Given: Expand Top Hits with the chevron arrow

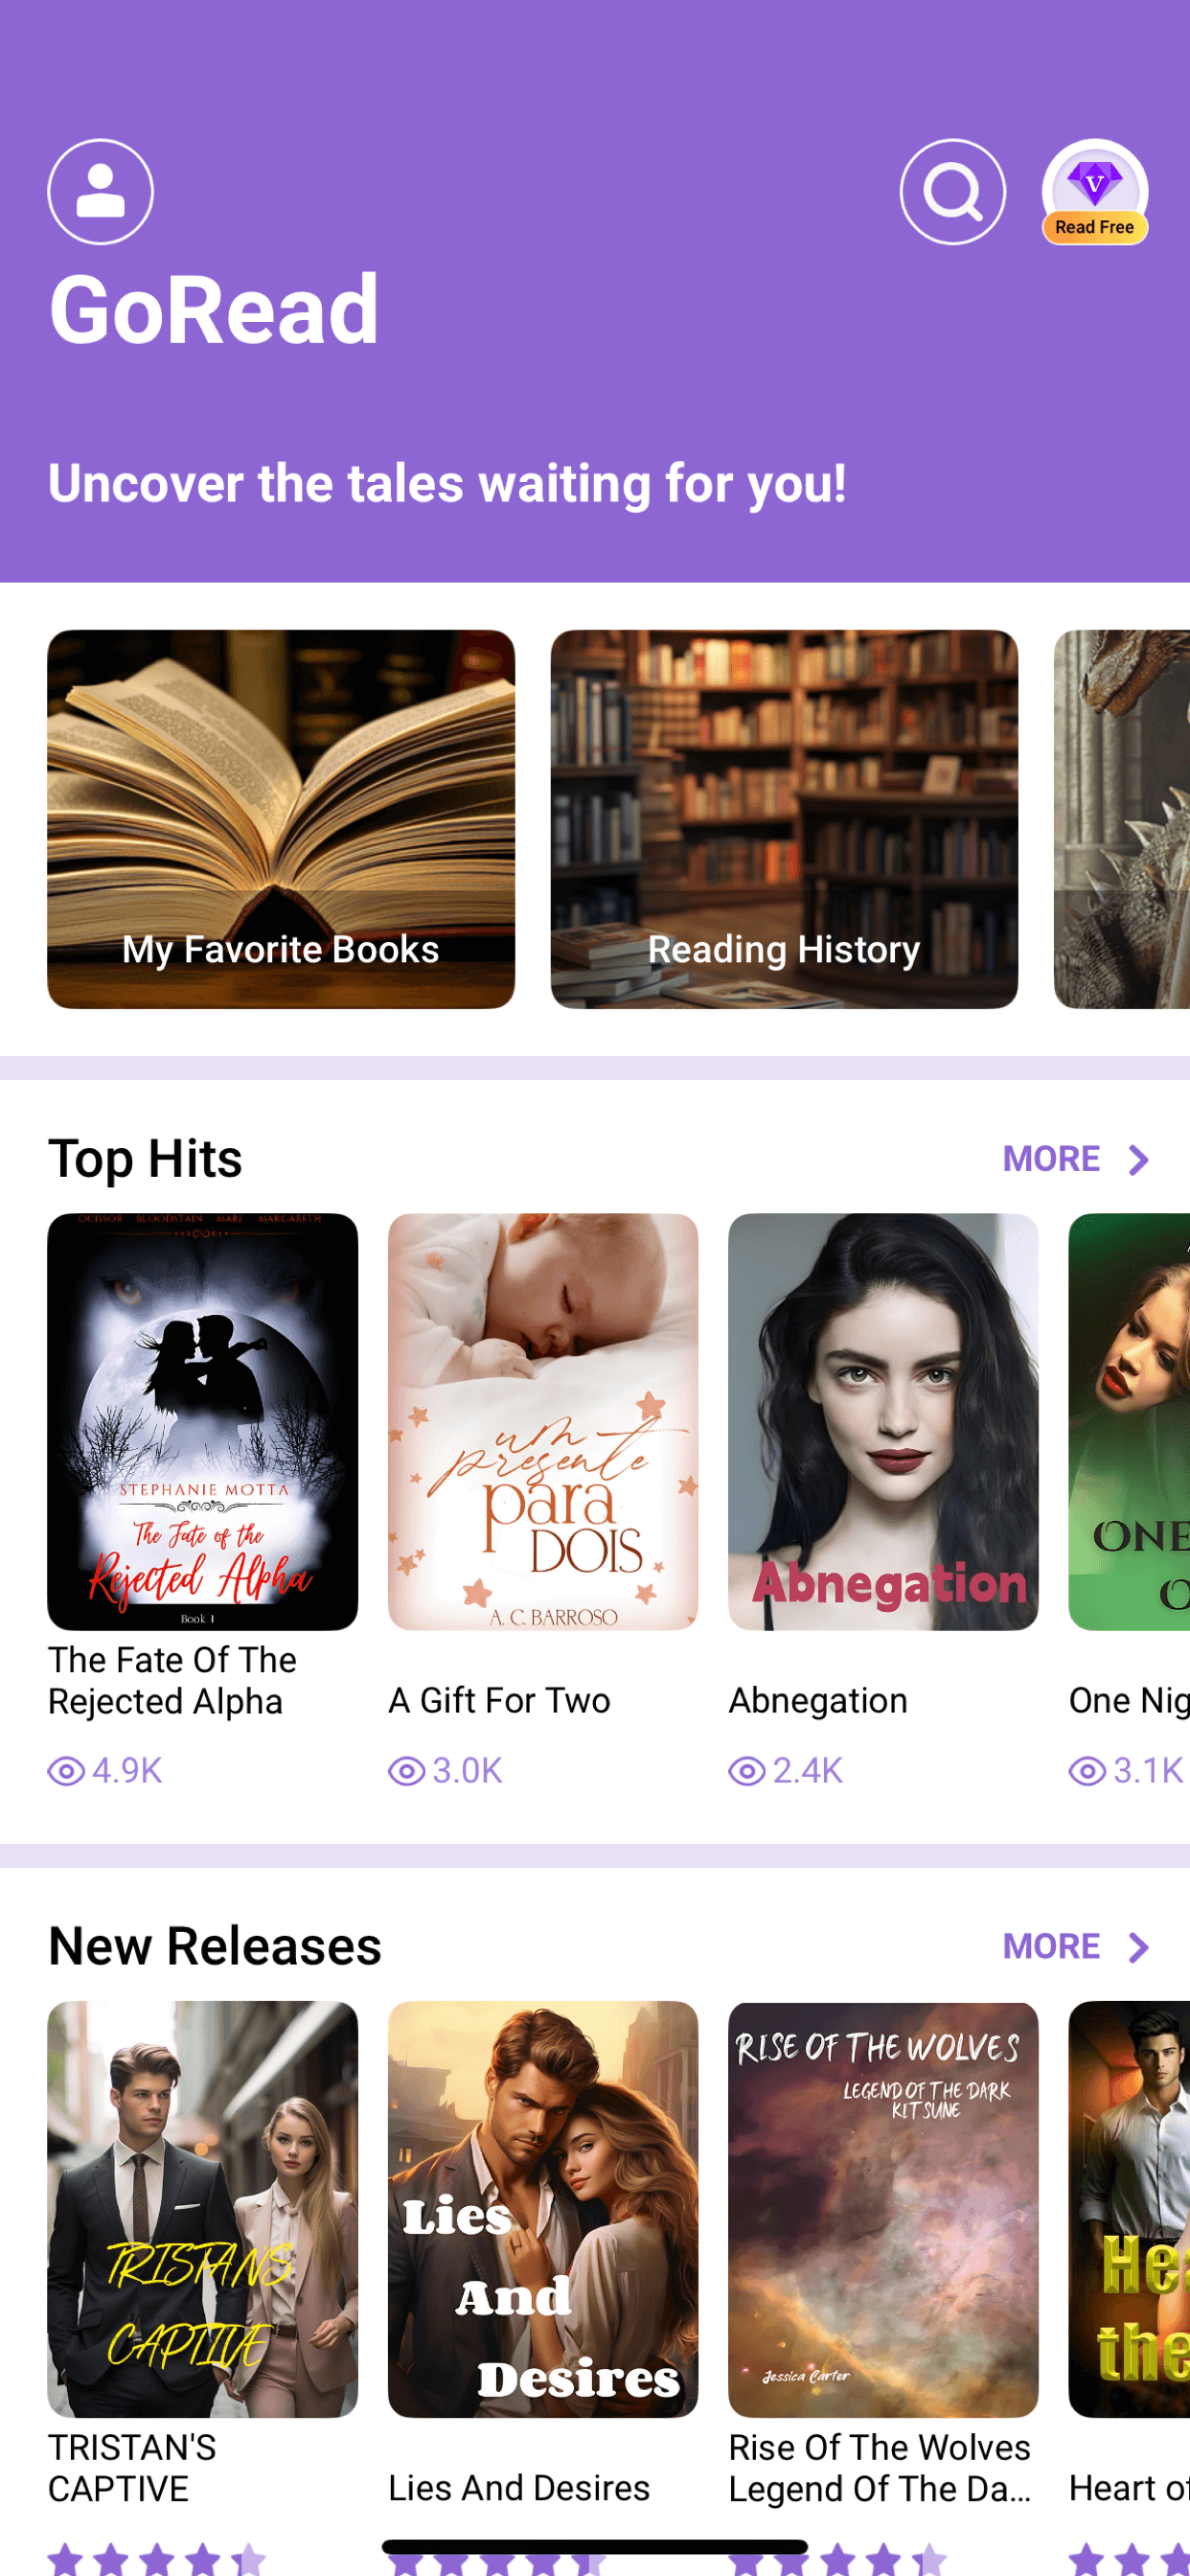Looking at the screenshot, I should (x=1138, y=1159).
